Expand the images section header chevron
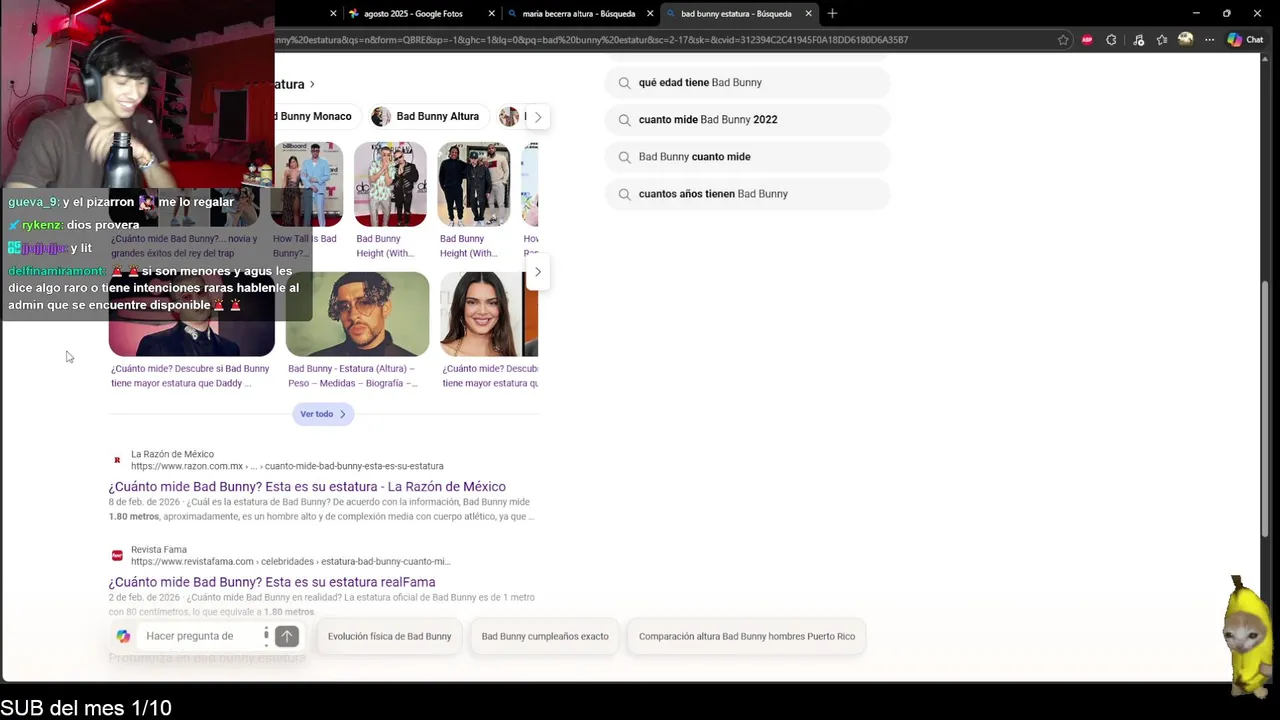 tap(312, 85)
